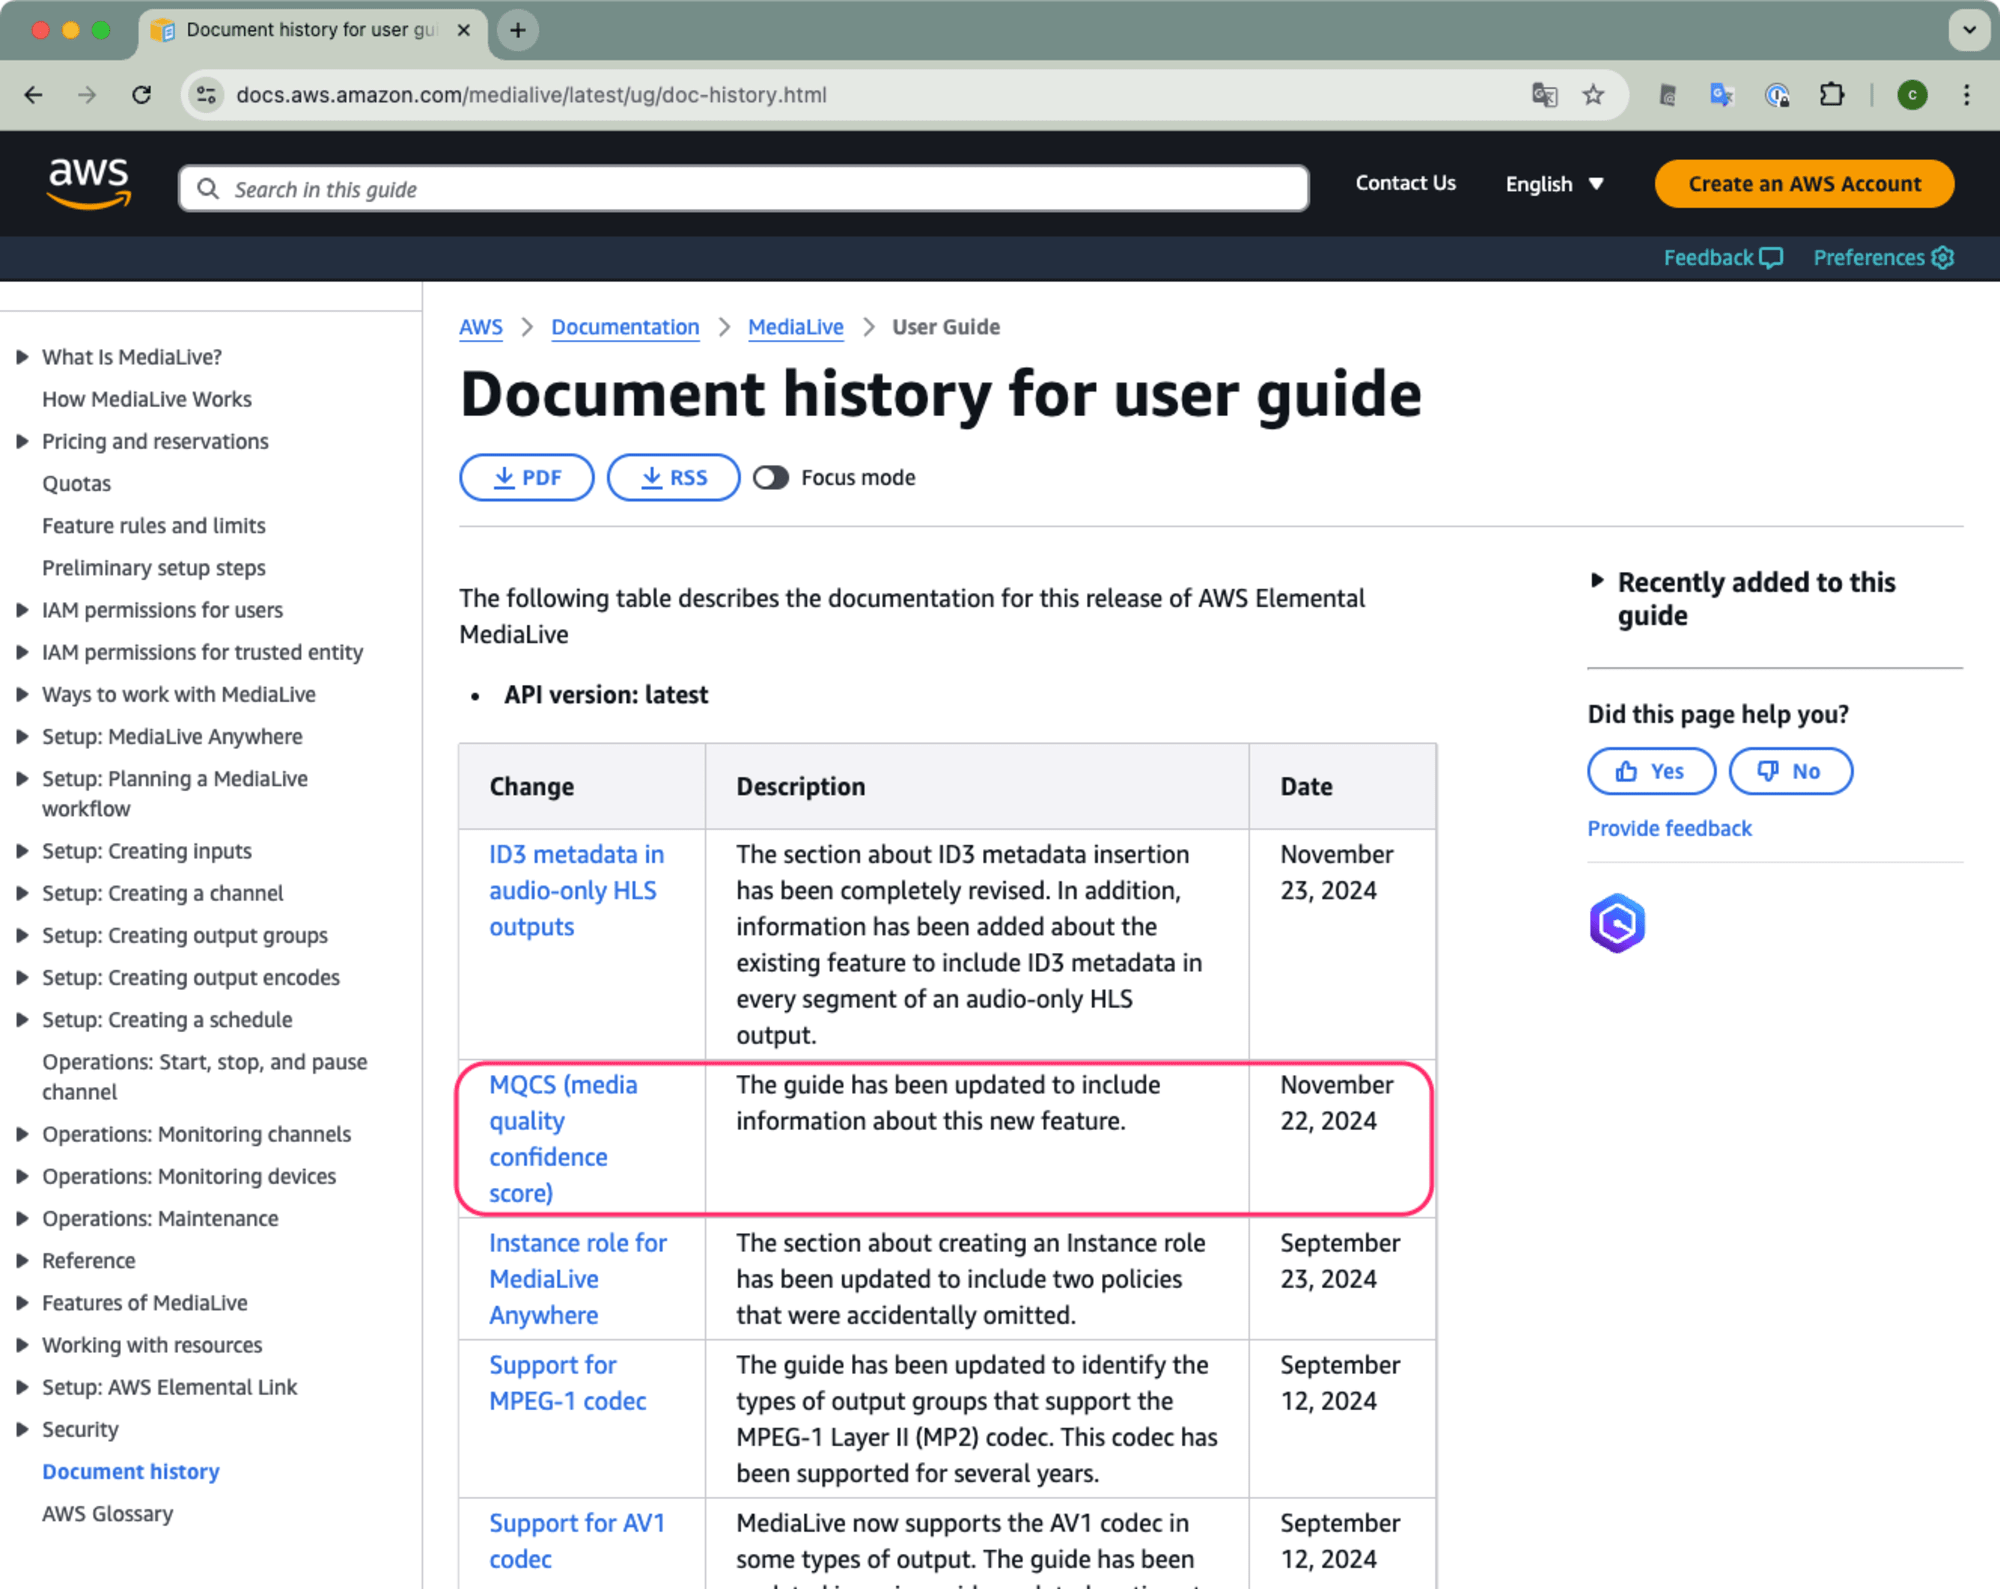This screenshot has width=2000, height=1589.
Task: Open 'Support for MPEG-1 codec' link
Action: coord(568,1383)
